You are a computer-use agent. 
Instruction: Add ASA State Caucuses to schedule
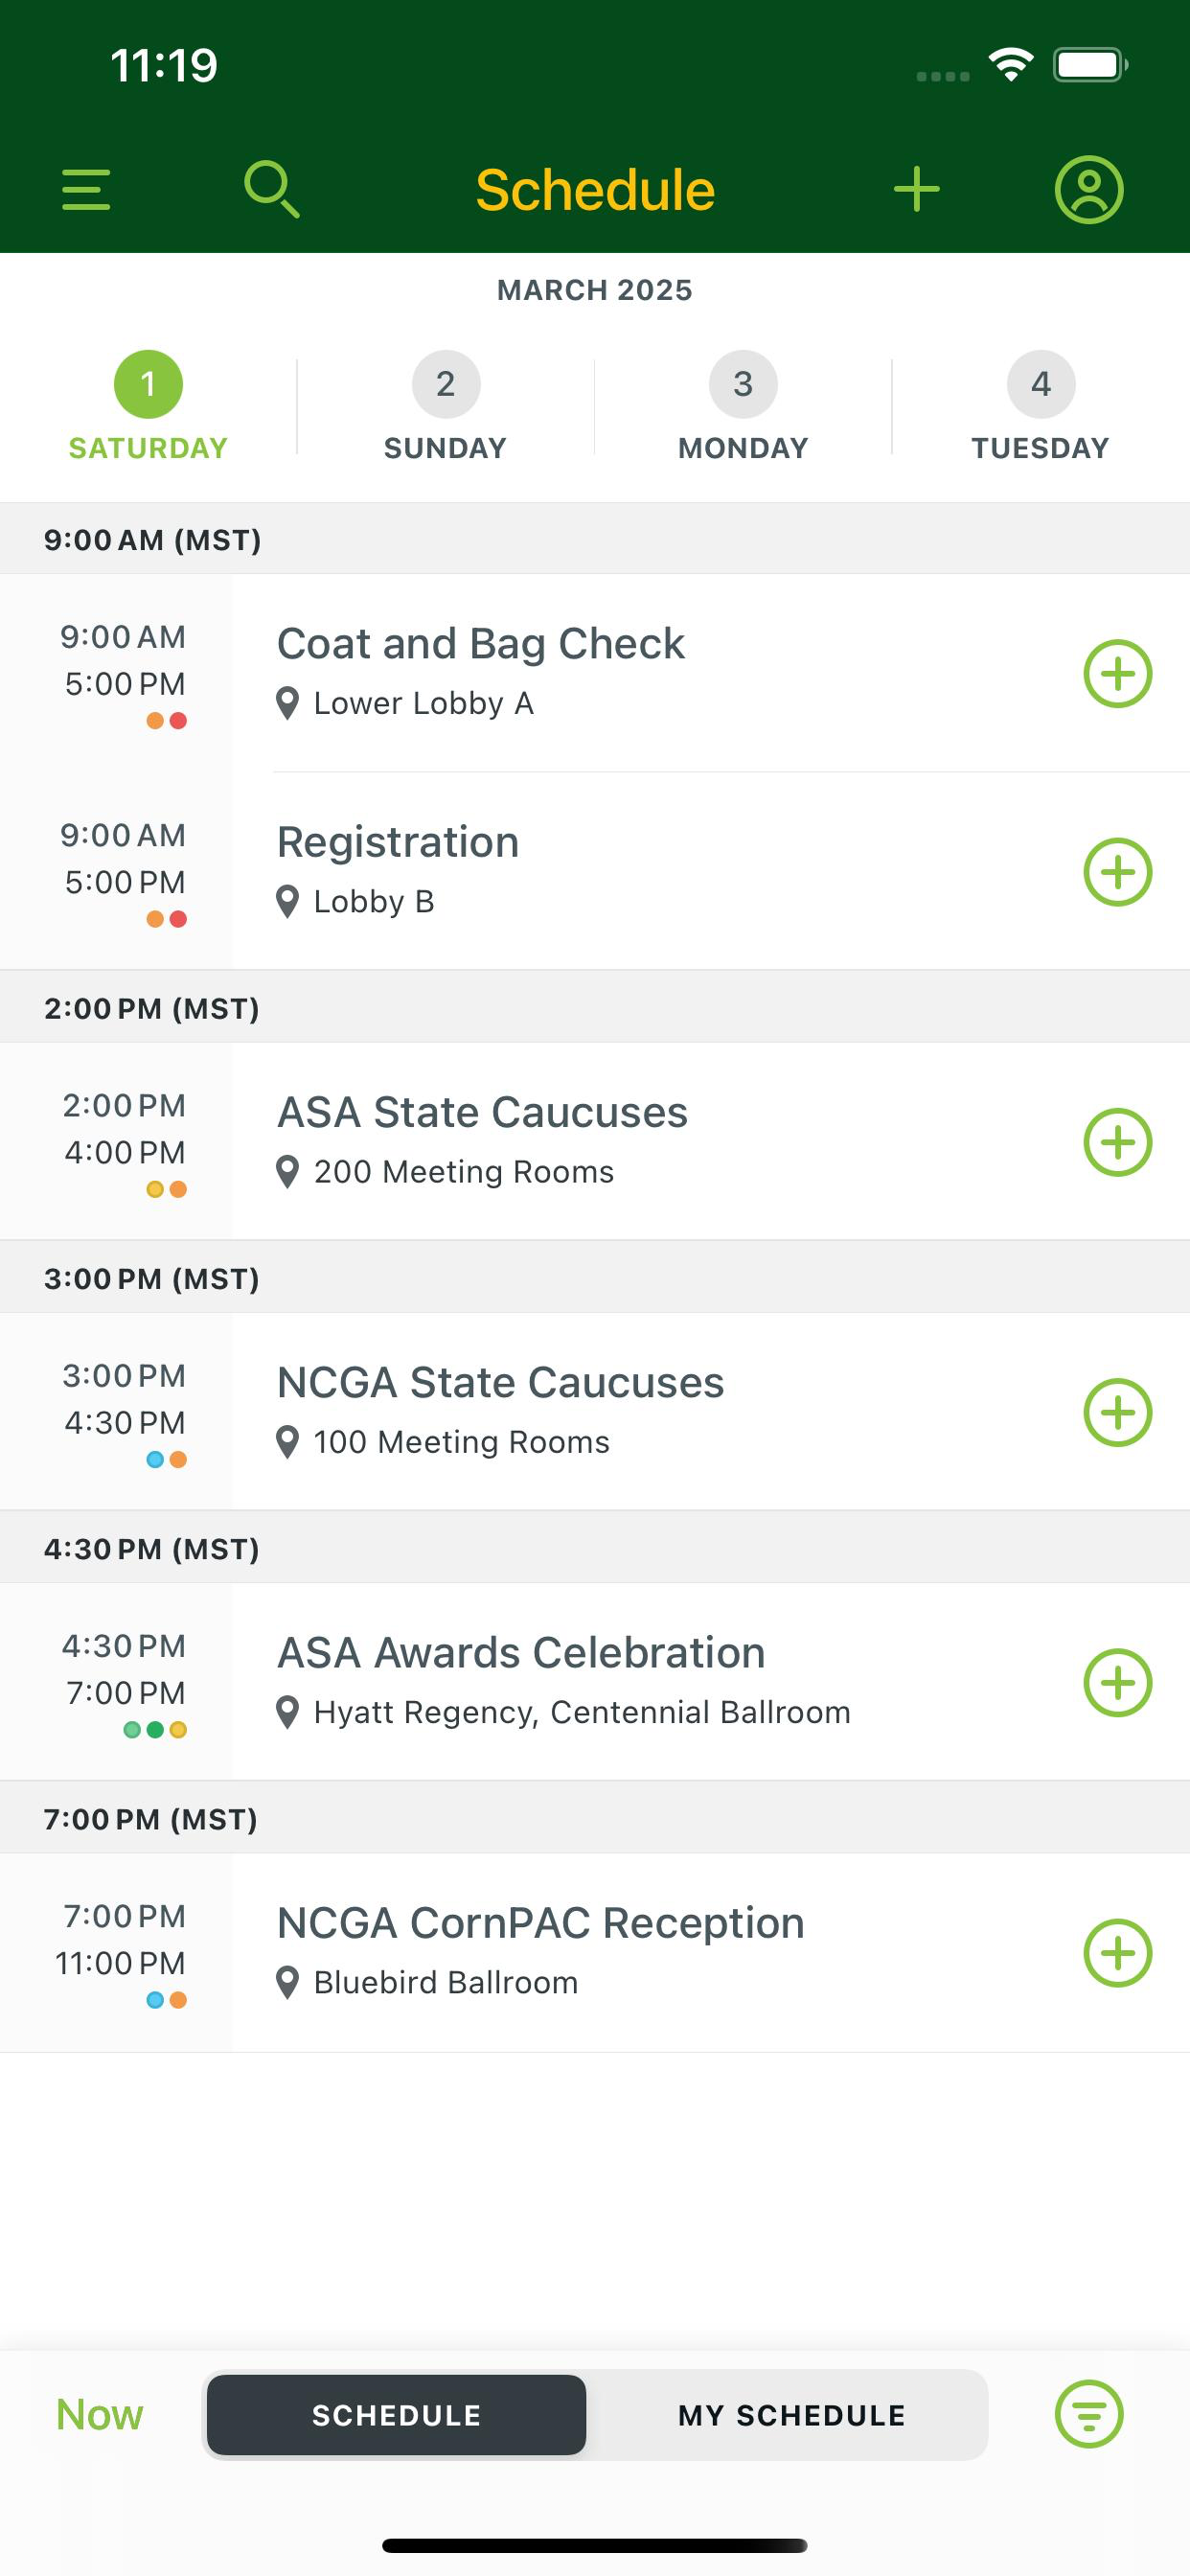coord(1118,1142)
